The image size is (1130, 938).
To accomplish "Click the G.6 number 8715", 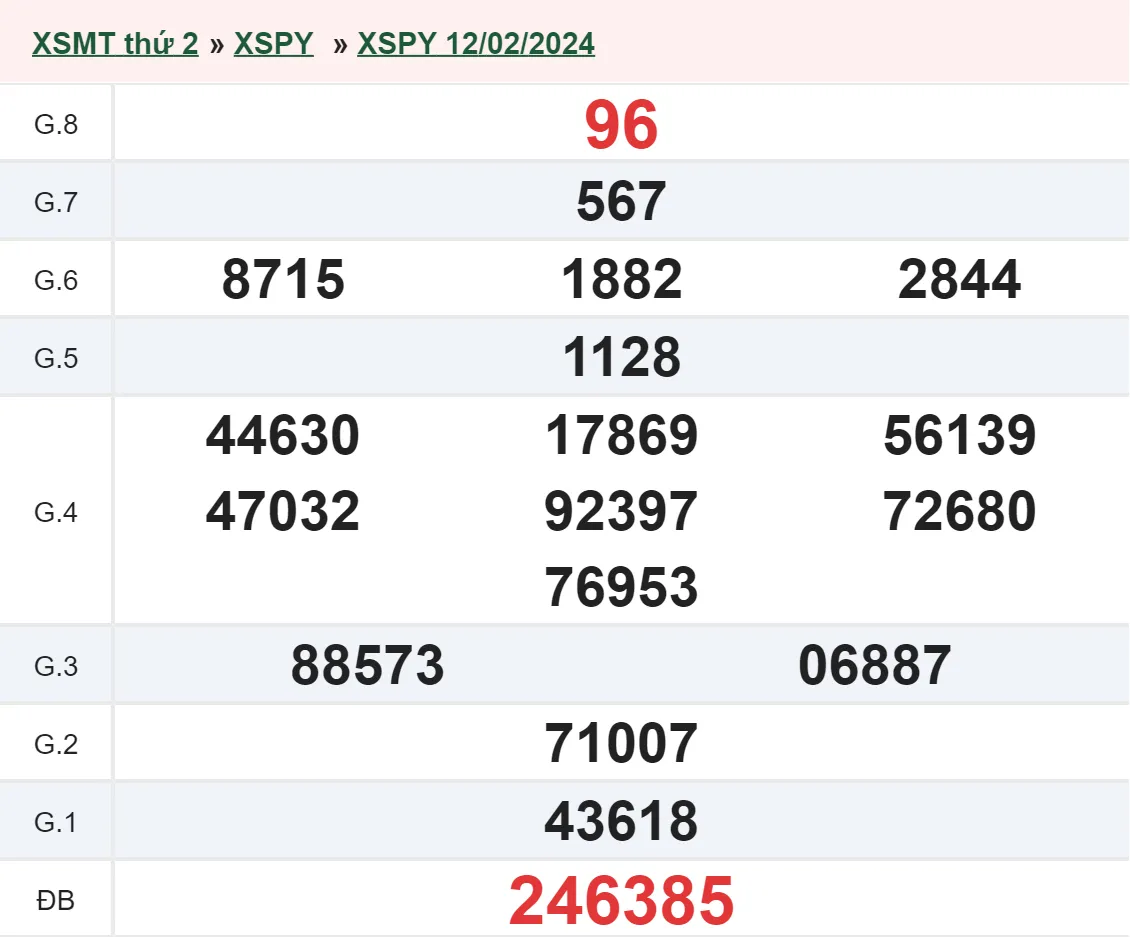I will coord(283,280).
